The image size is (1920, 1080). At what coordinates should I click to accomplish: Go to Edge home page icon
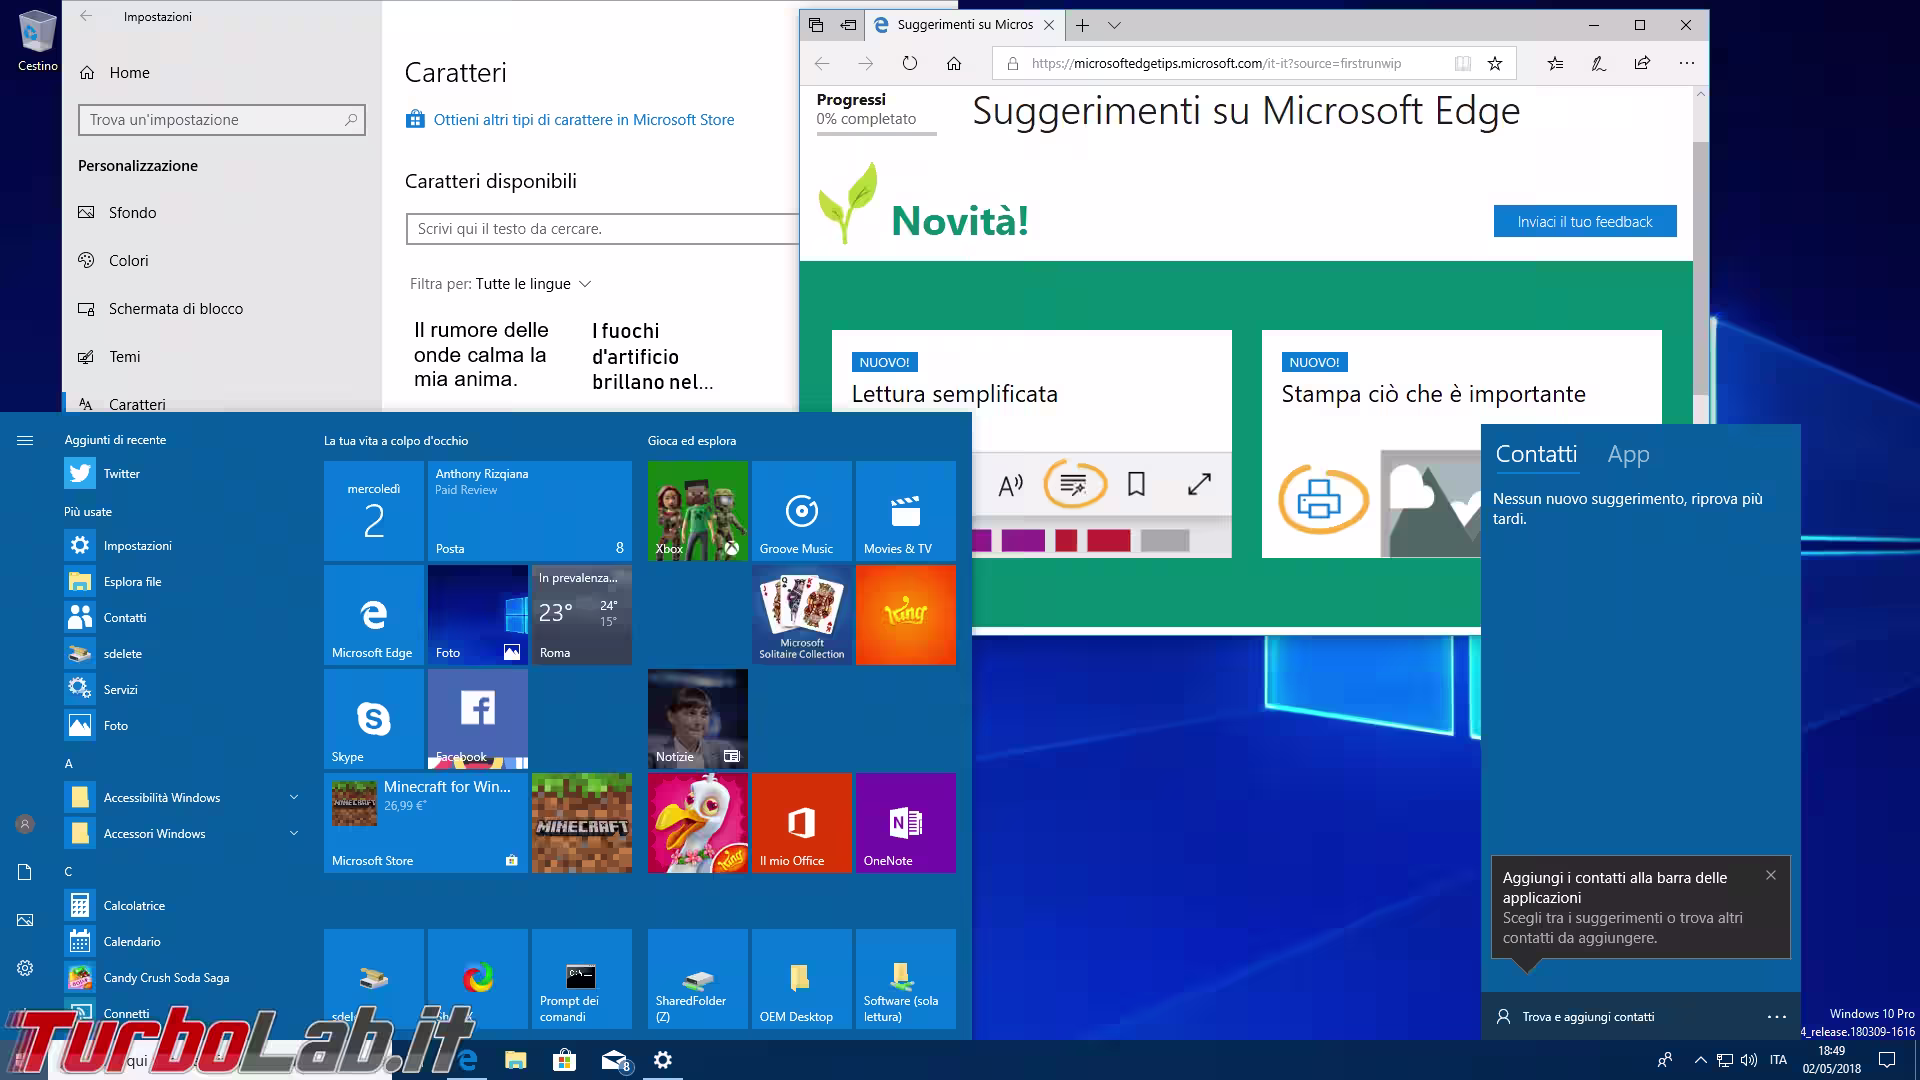(954, 63)
